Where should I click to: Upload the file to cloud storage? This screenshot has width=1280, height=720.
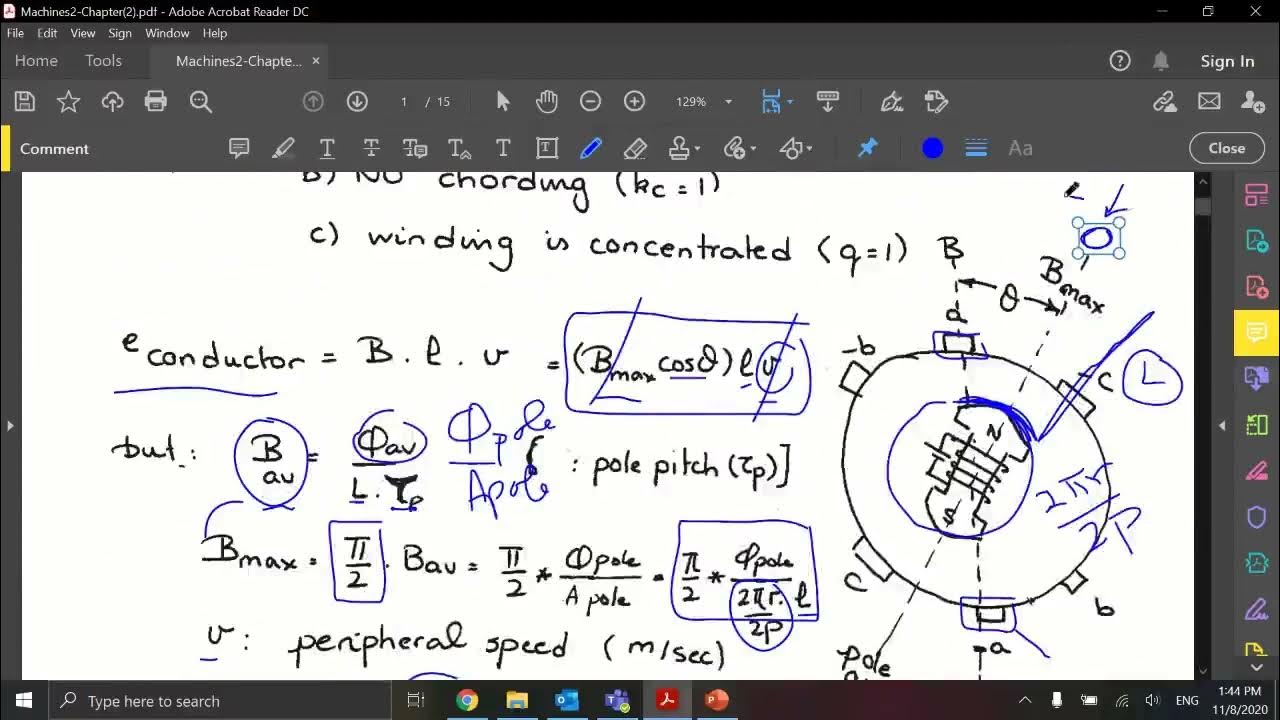coord(112,101)
